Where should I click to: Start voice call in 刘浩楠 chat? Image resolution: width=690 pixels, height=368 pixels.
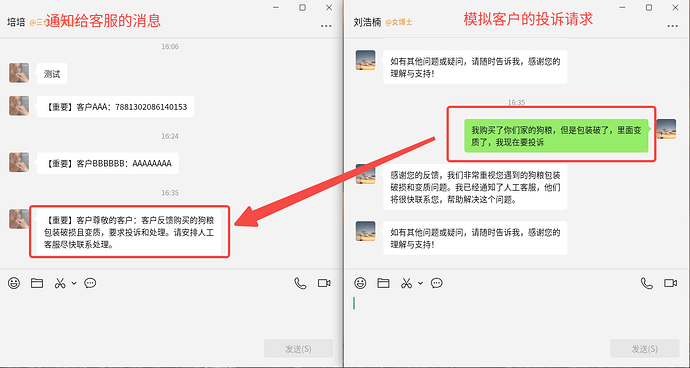pos(646,283)
